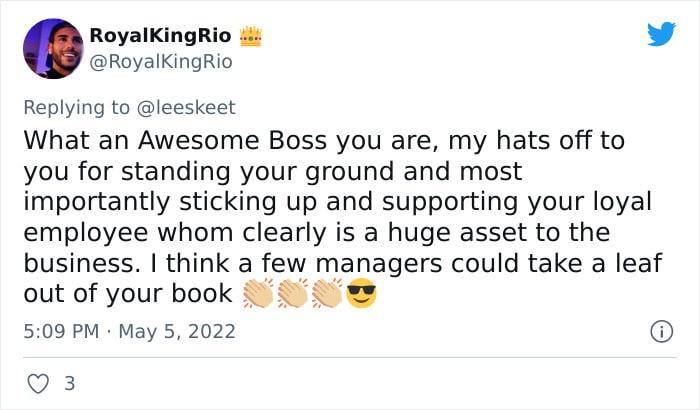Open the bold RoyalKingRio display name
Image resolution: width=700 pixels, height=410 pixels.
pos(161,36)
